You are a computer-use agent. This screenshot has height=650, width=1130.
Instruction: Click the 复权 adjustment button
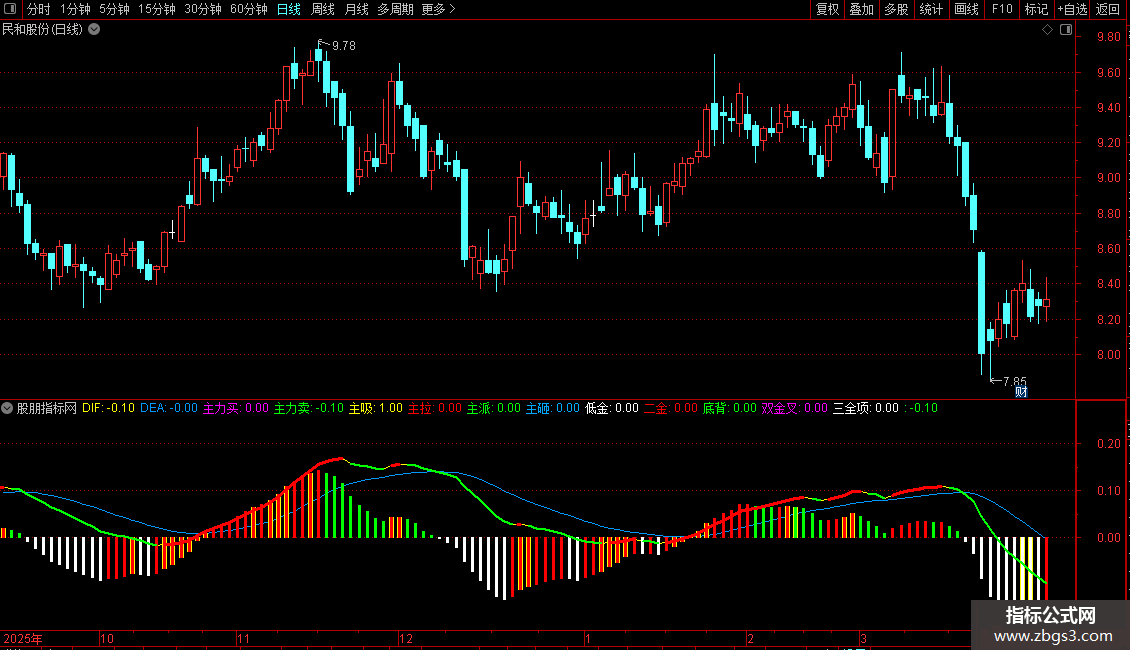[827, 9]
